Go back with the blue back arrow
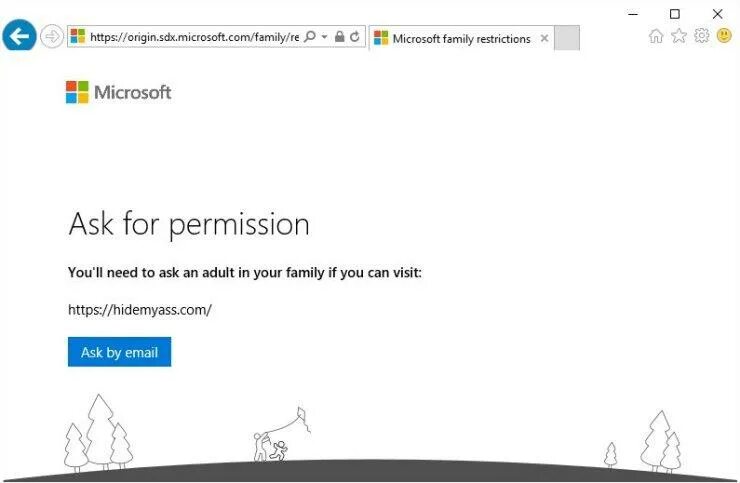The image size is (740, 483). (19, 35)
